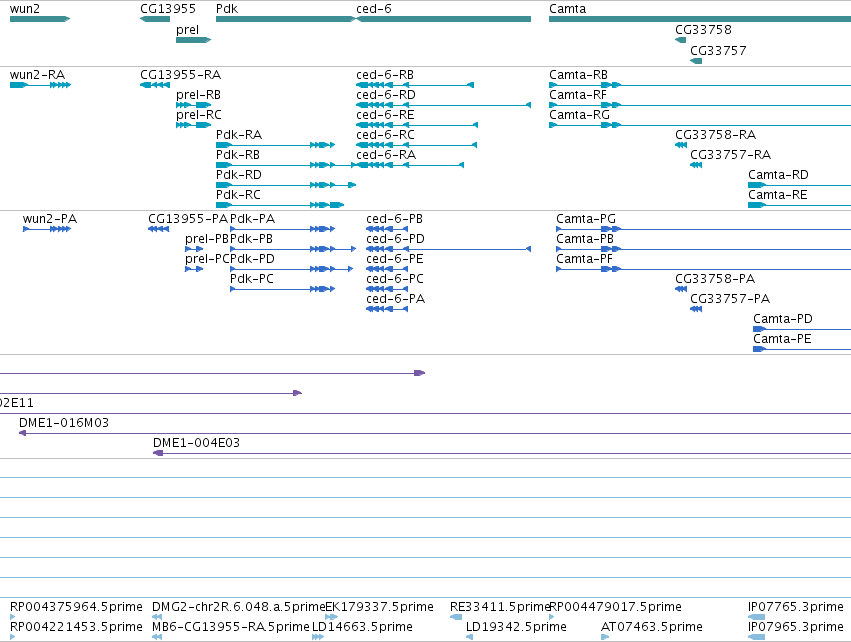
Task: Select the ced-6-PA protein feature
Action: (x=387, y=309)
